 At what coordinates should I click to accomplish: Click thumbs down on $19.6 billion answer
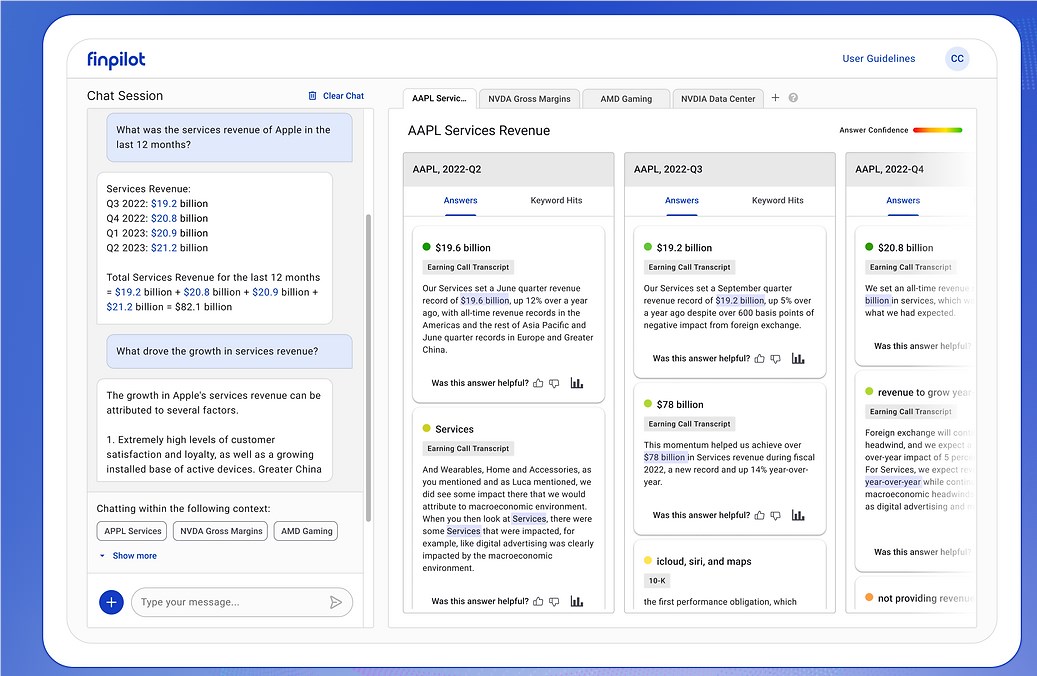click(554, 383)
